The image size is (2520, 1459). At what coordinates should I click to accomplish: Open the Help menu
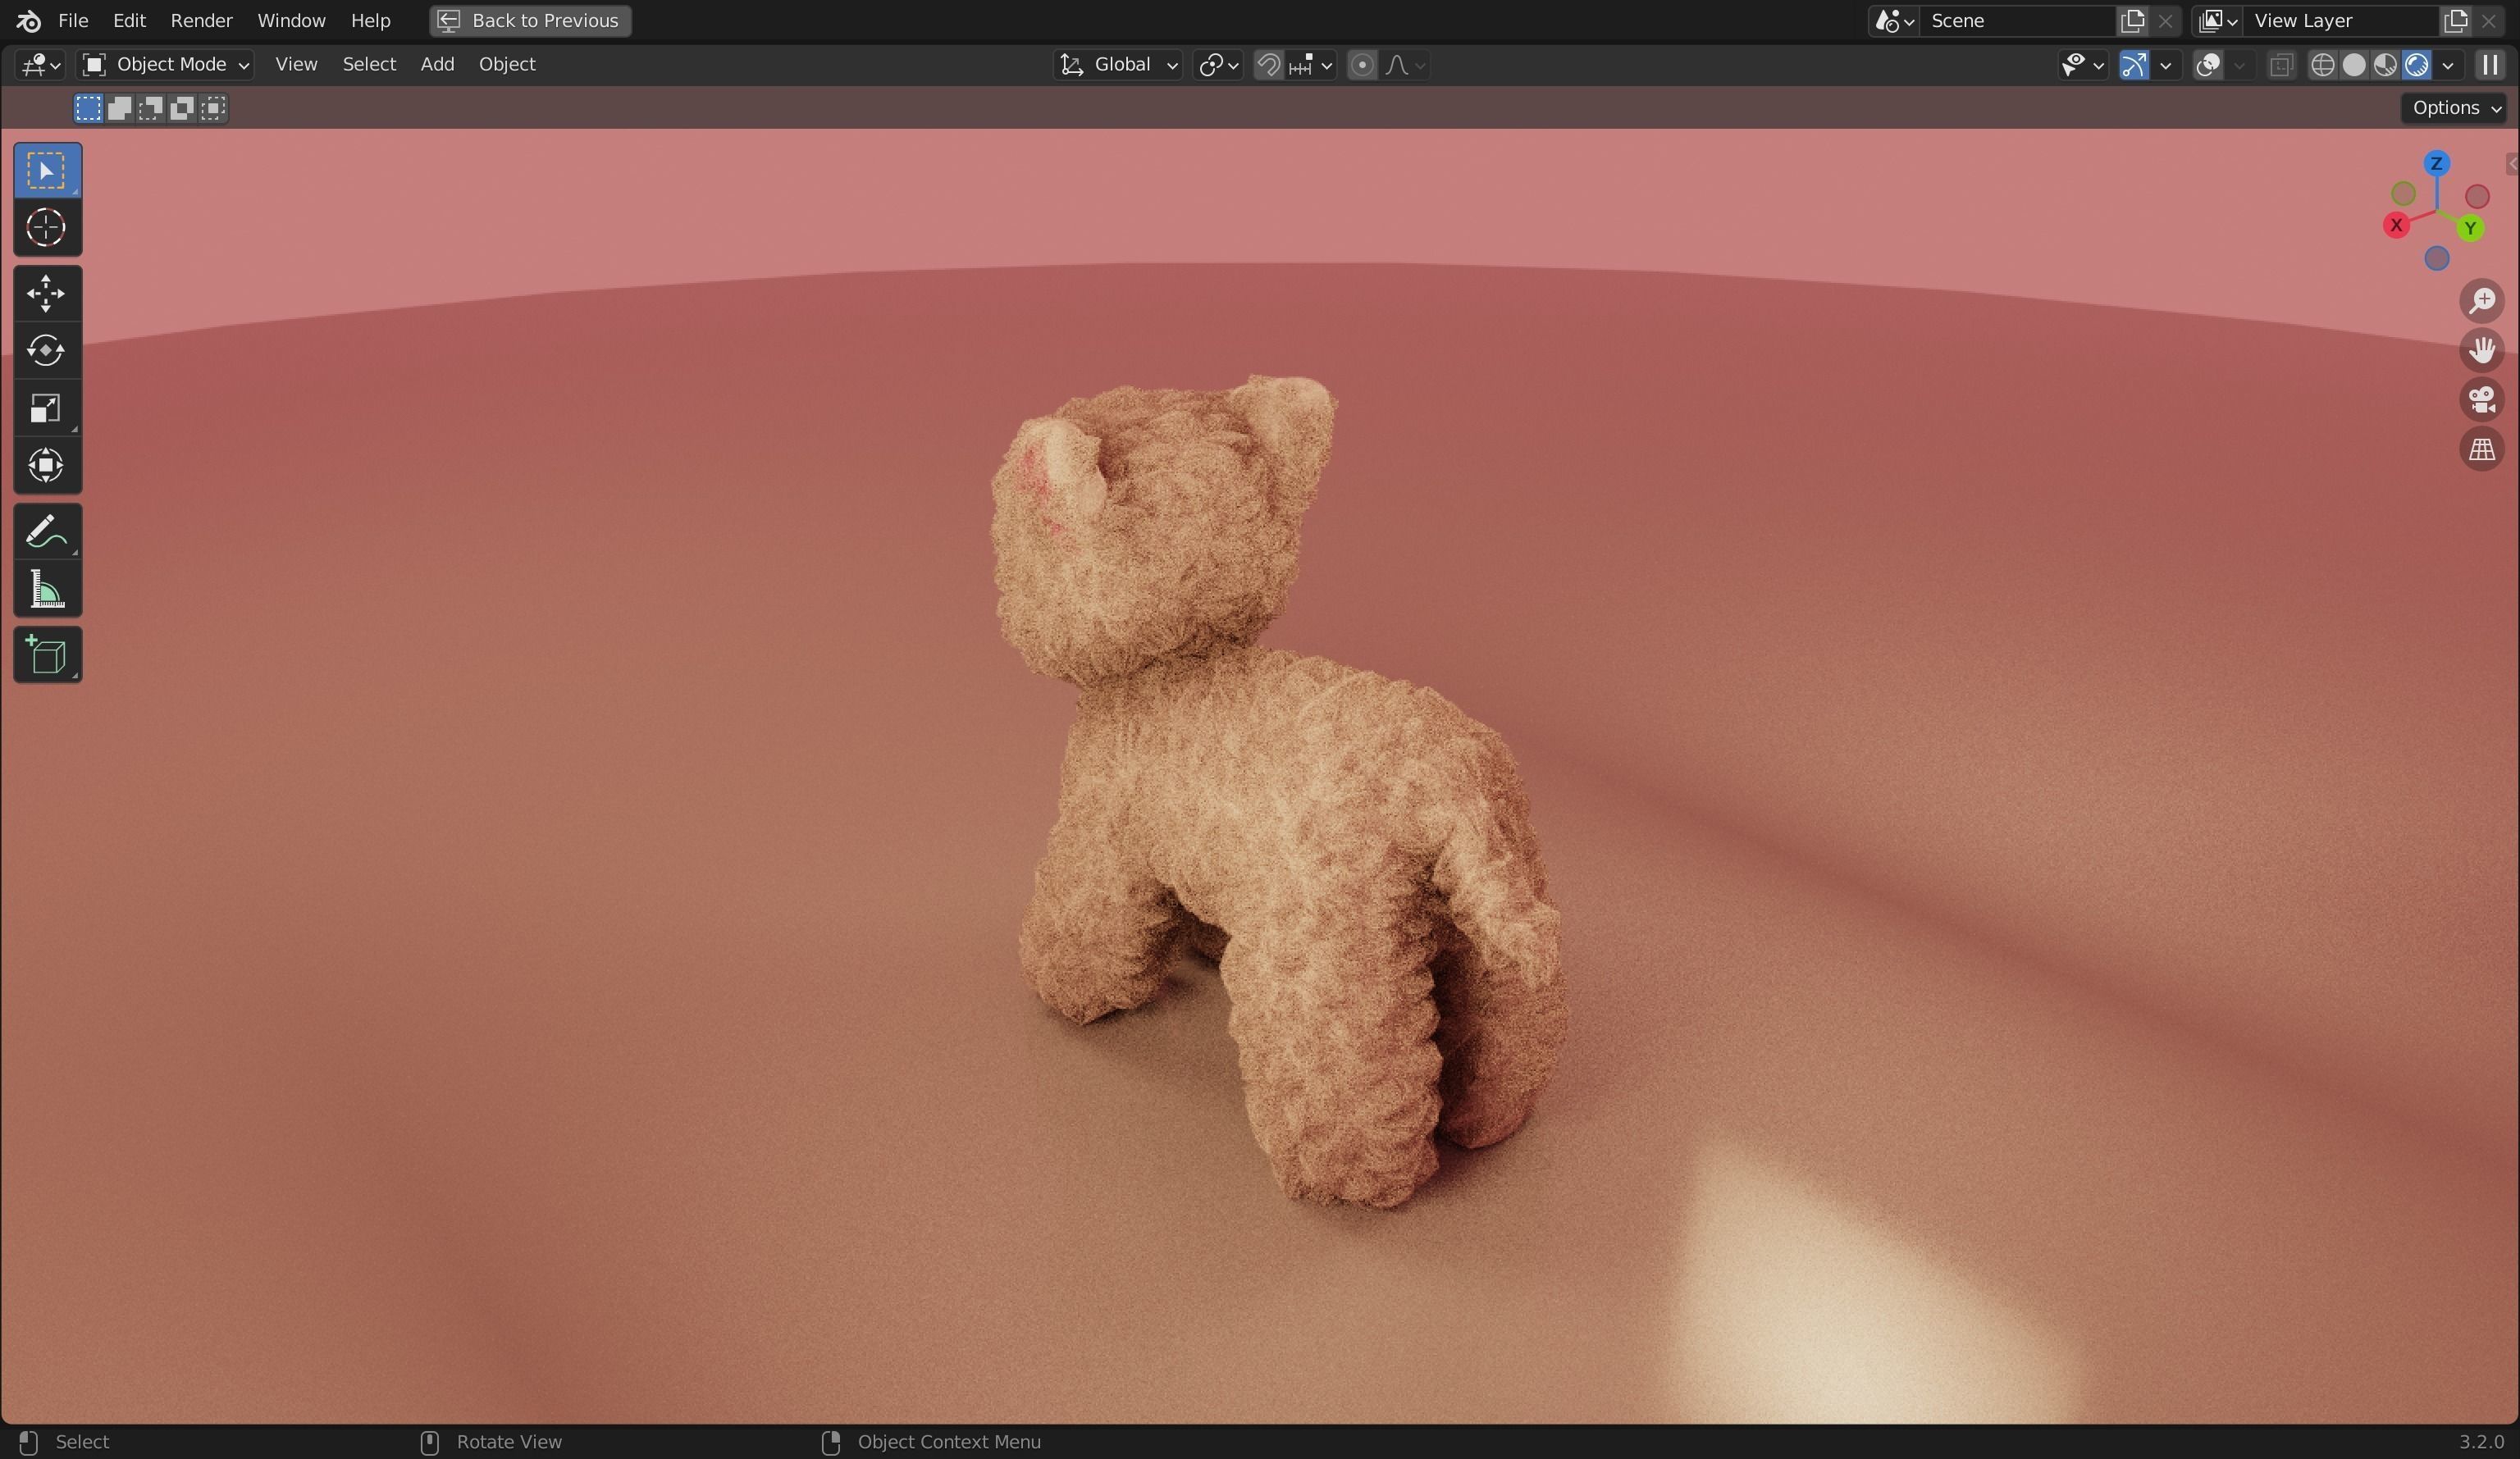coord(370,20)
